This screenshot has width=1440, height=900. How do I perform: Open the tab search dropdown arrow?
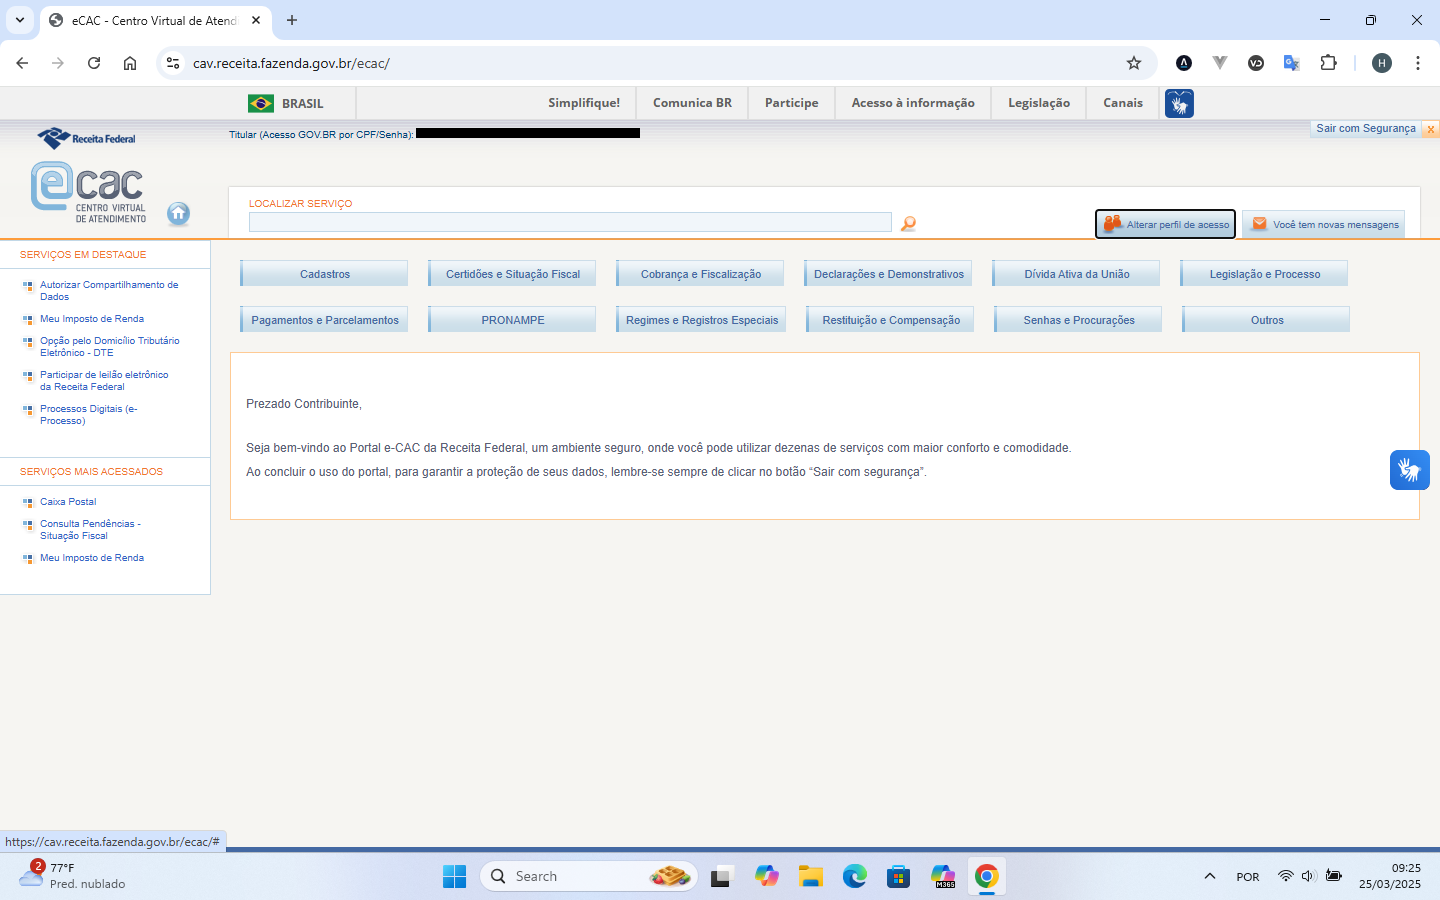[20, 20]
